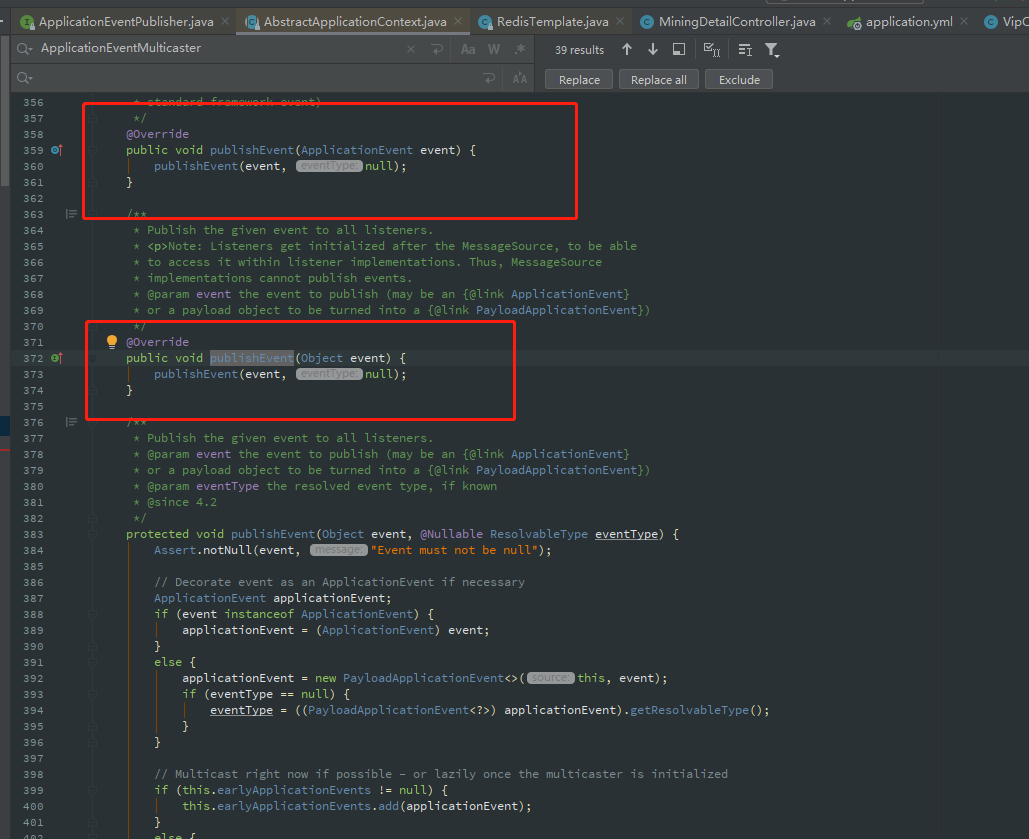The image size is (1029, 839).
Task: Toggle Preserve Case option in replace field
Action: (x=520, y=79)
